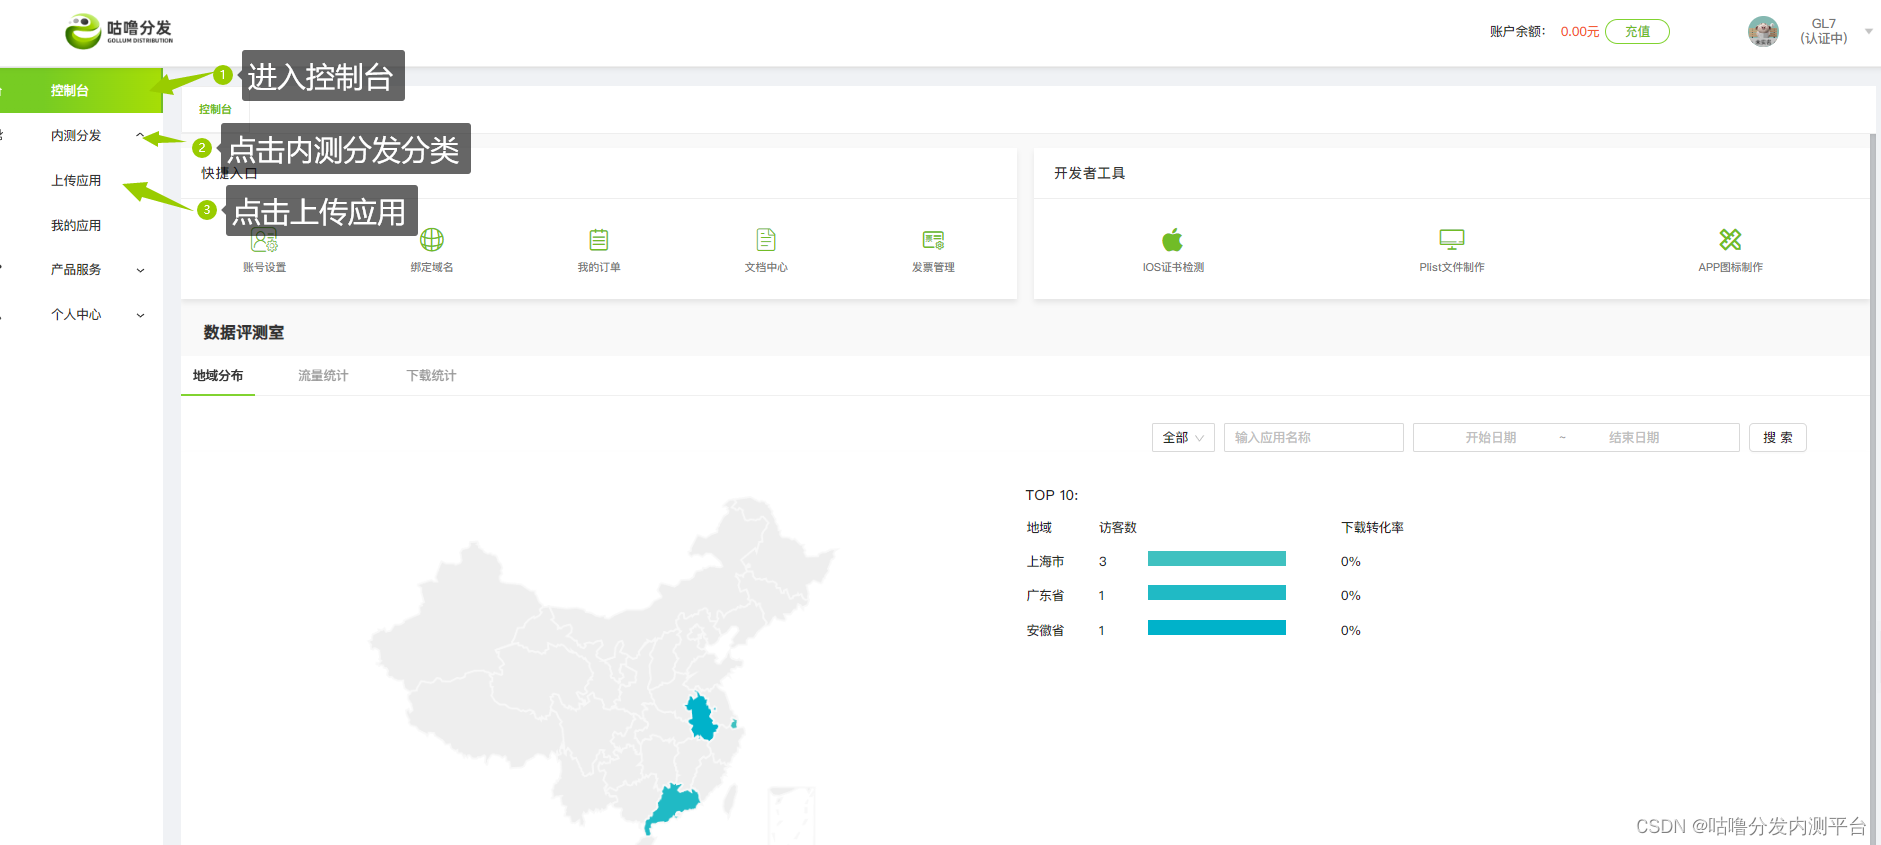This screenshot has height=845, width=1881.
Task: Click 安徽省 in the TOP 10 list
Action: point(1045,630)
